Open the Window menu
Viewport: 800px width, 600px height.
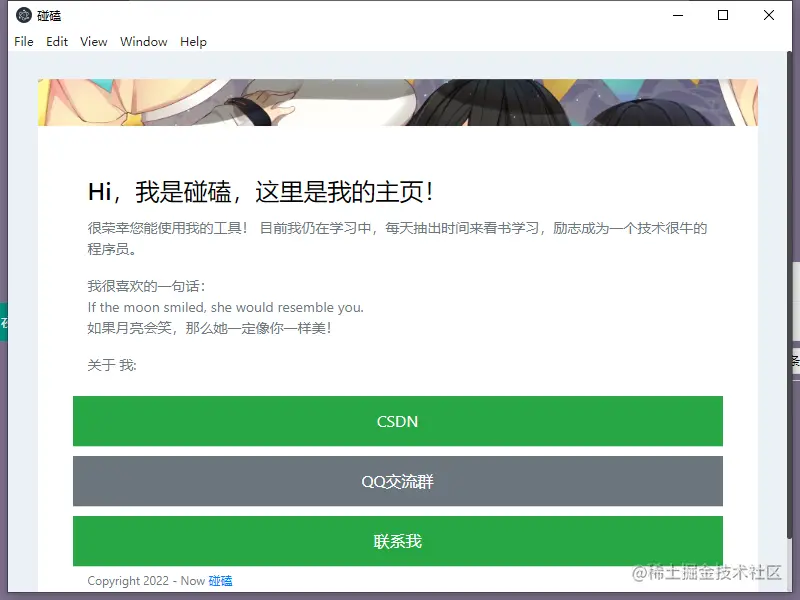pyautogui.click(x=143, y=41)
